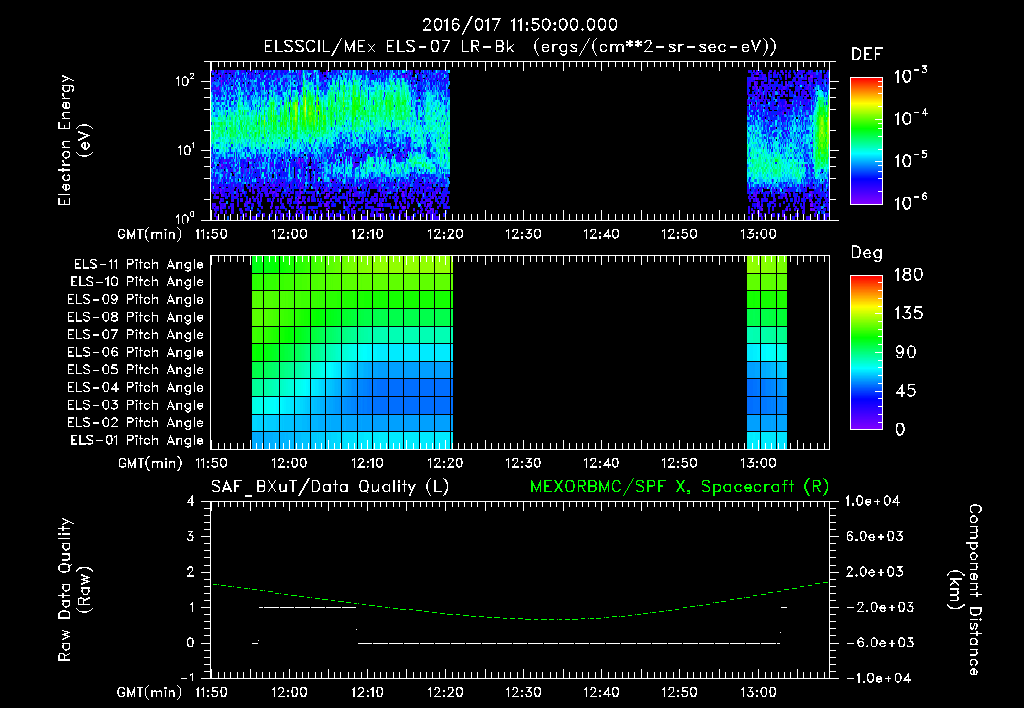This screenshot has width=1024, height=708.
Task: Click the ELS-01 Pitch Angle row label
Action: pos(137,441)
